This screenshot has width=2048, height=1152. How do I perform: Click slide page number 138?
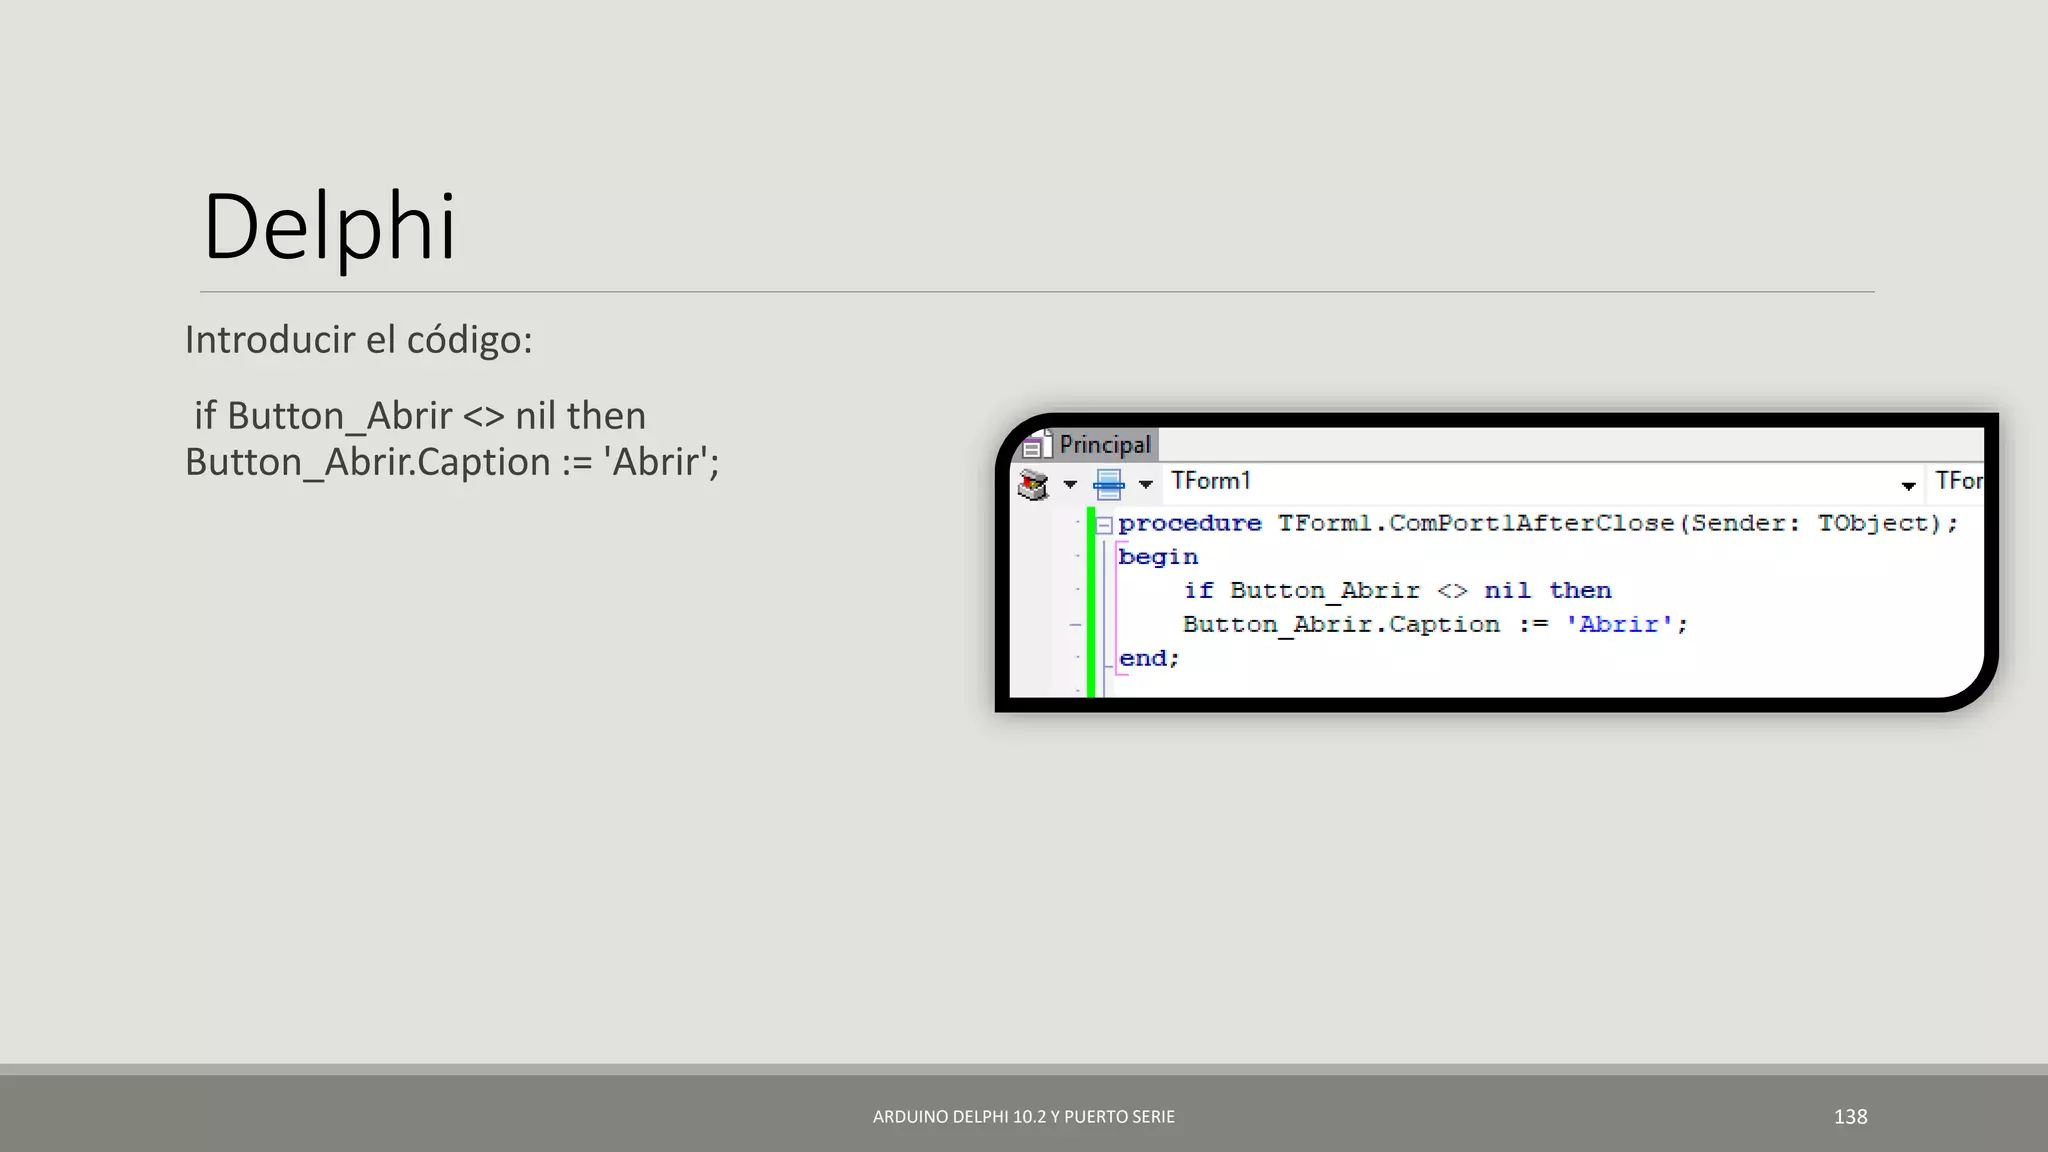[x=1850, y=1117]
